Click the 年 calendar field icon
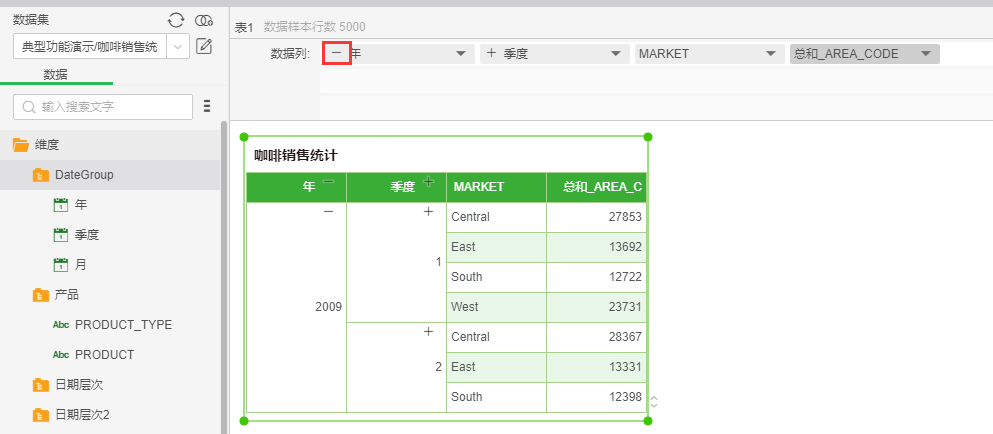 click(x=60, y=205)
